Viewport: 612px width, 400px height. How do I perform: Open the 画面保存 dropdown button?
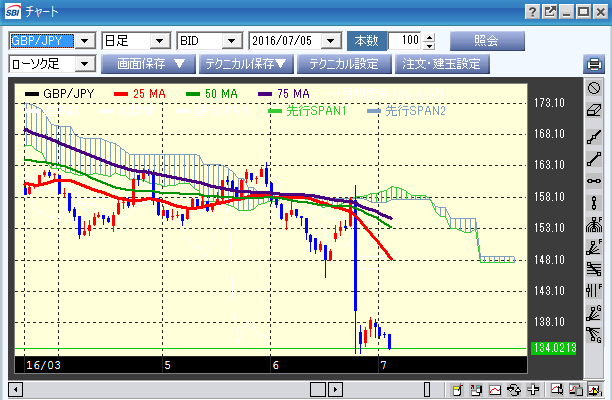pos(148,64)
